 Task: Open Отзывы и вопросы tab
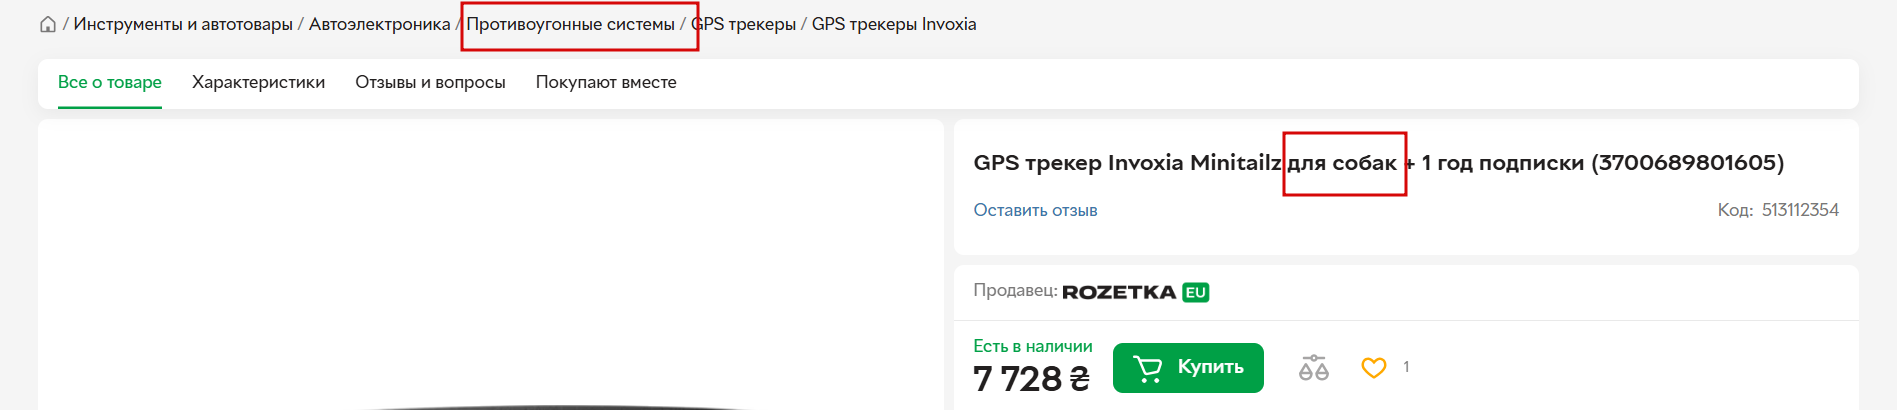pos(430,82)
